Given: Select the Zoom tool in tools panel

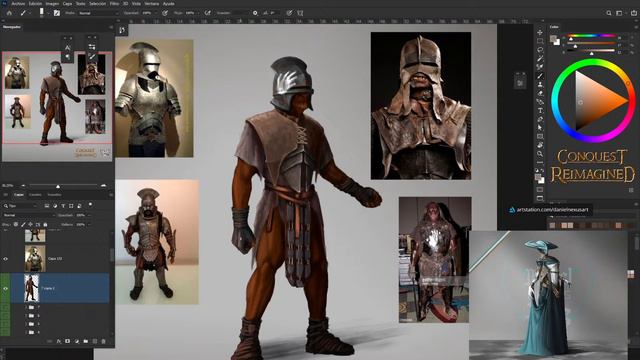Looking at the screenshot, I should (x=540, y=154).
